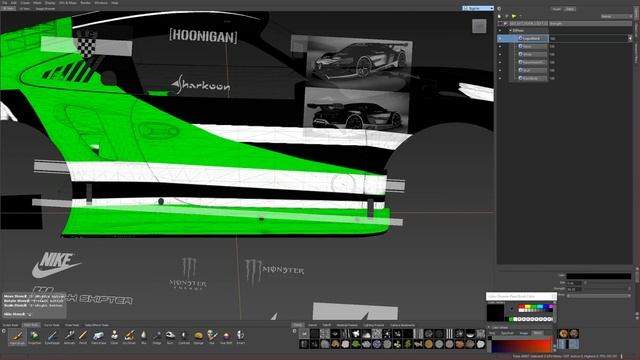Choose the Hue Shift tool
640x360 pixels.
pos(226,336)
